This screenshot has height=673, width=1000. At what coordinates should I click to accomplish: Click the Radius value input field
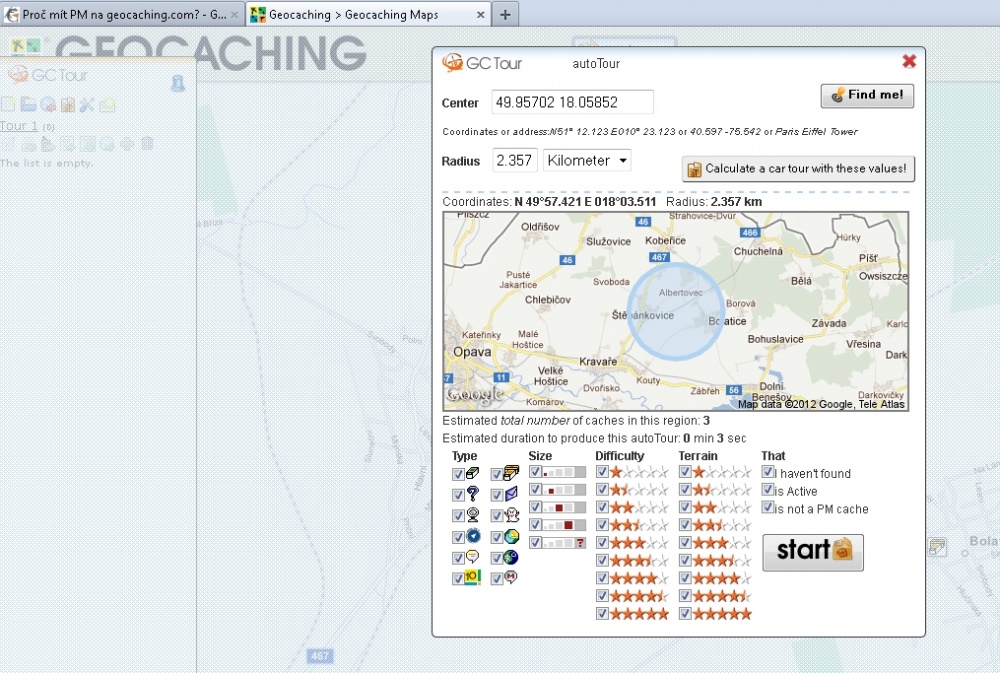(515, 160)
